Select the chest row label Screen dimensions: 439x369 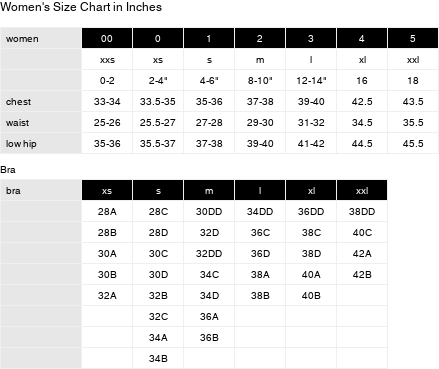(18, 102)
